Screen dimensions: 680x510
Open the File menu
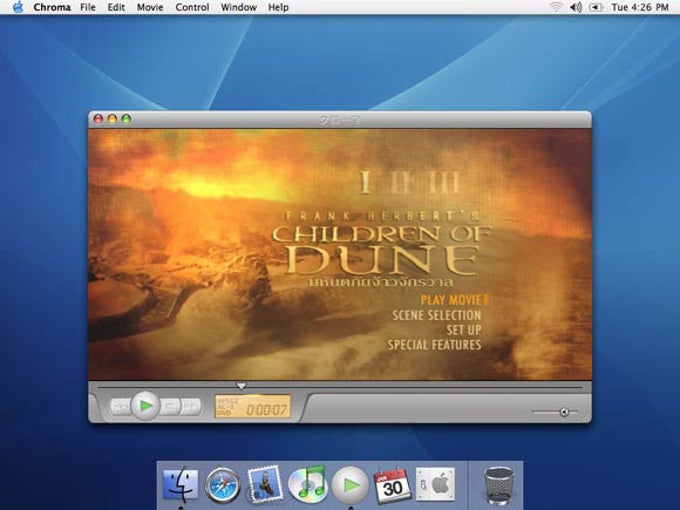(88, 7)
